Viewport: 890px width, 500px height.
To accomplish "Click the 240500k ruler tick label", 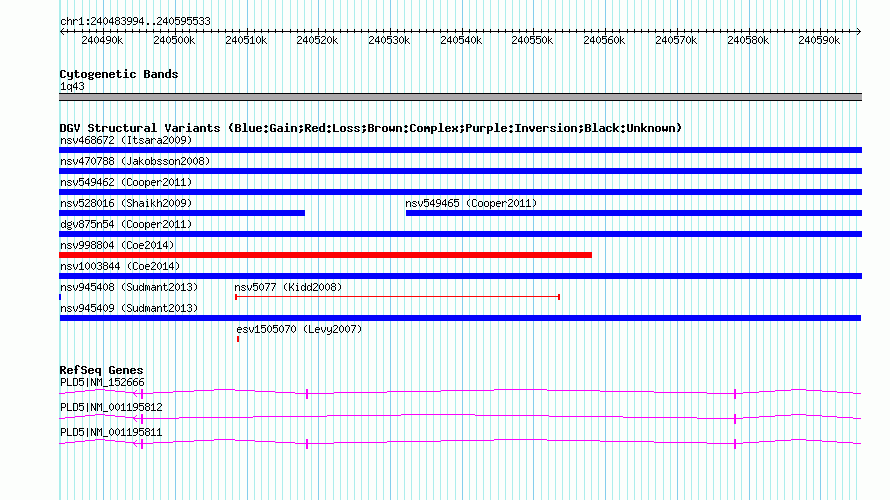I will pos(174,40).
